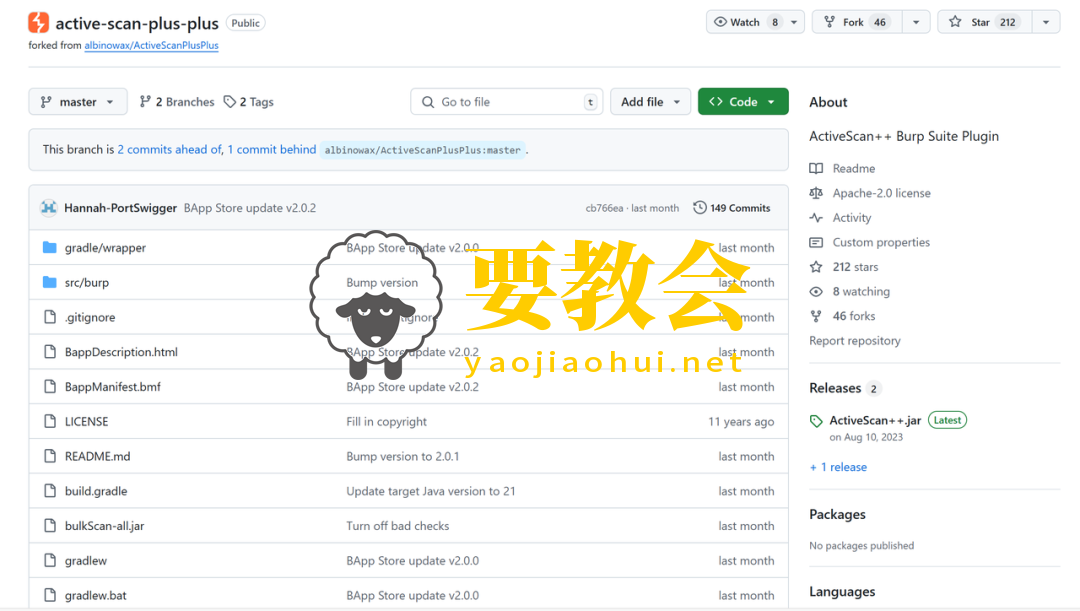Click the release tag icon beside ActiveScan++.jar
This screenshot has height=611, width=1080.
pyautogui.click(x=817, y=421)
